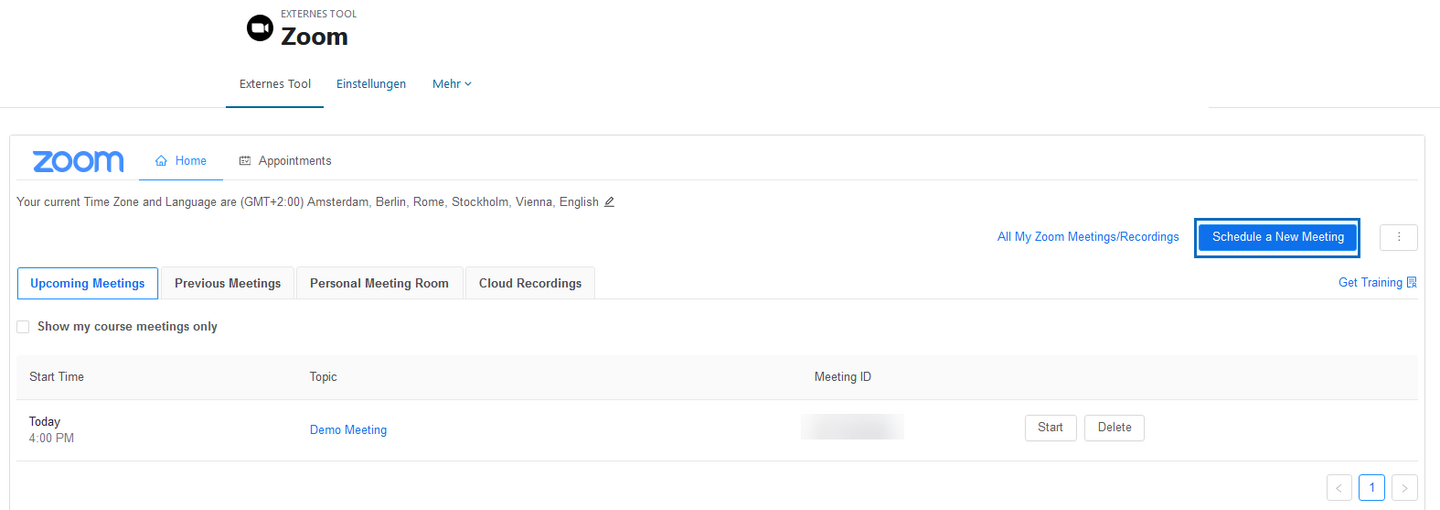Open All My Zoom Meetings/Recordings link
This screenshot has height=510, width=1440.
1088,237
